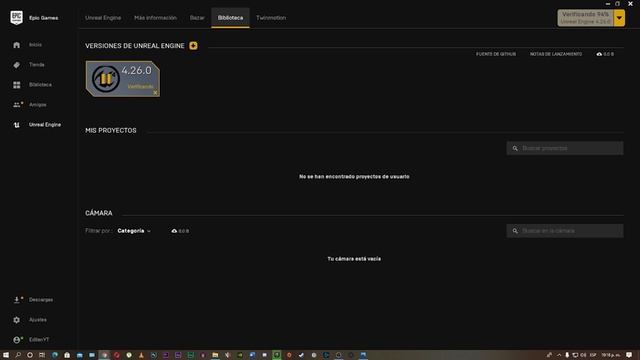Screen dimensions: 640x360
Task: Switch to the Bazar tab
Action: click(x=197, y=18)
